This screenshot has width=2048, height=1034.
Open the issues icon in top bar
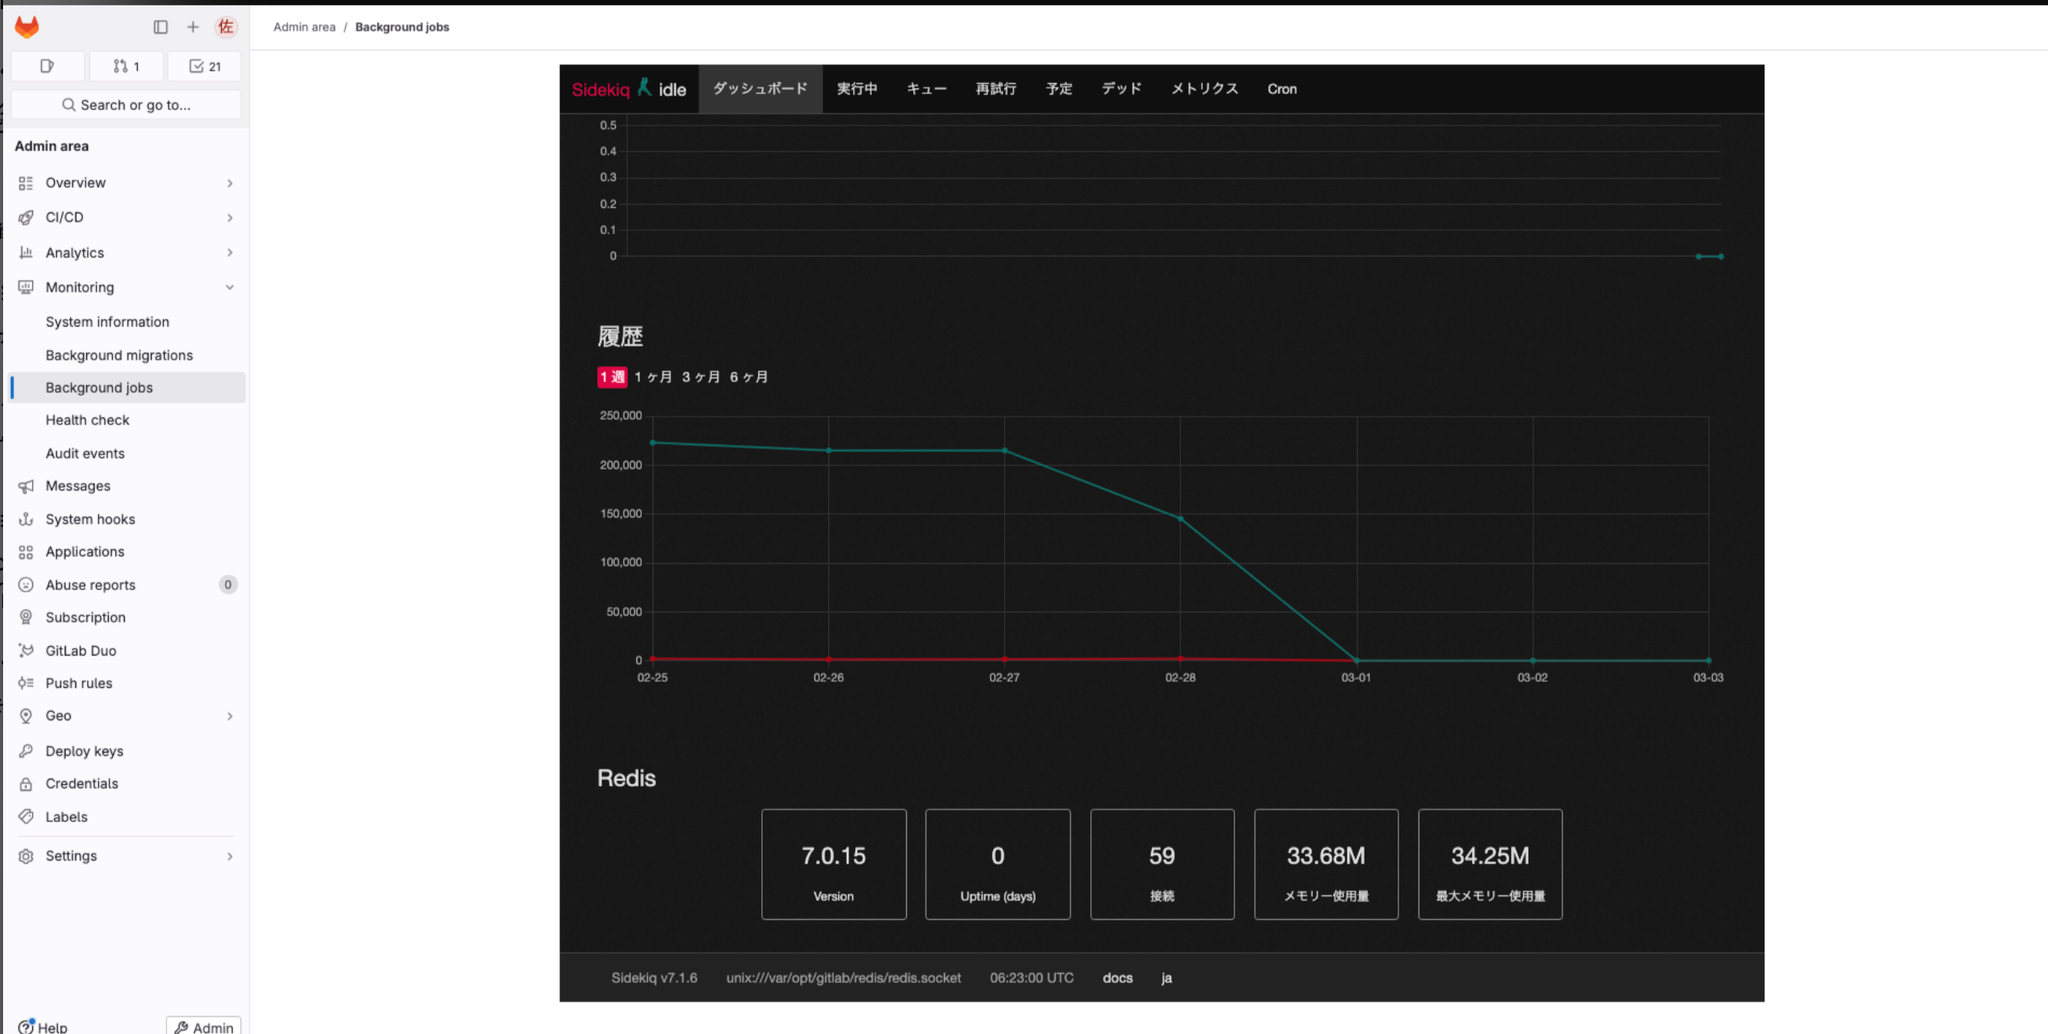pyautogui.click(x=47, y=66)
